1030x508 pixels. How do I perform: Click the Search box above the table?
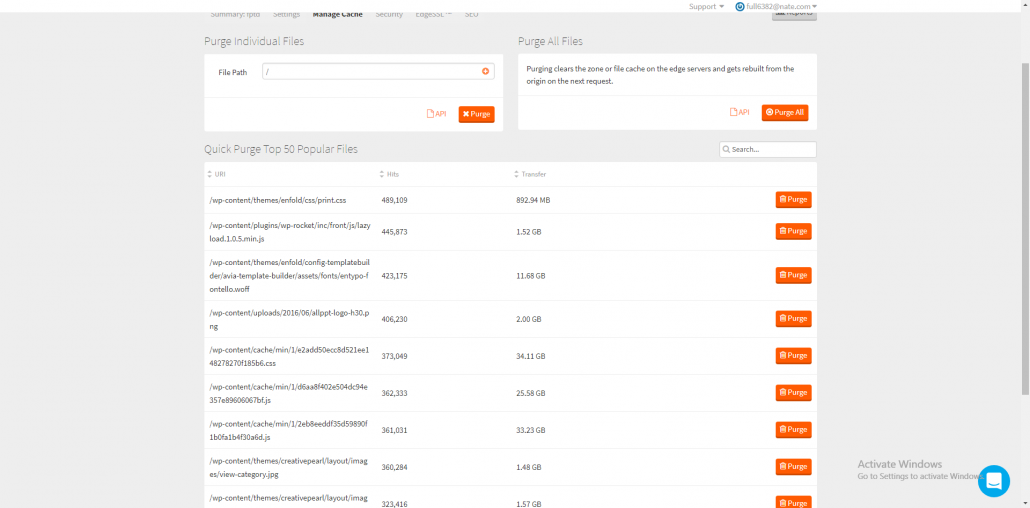768,149
